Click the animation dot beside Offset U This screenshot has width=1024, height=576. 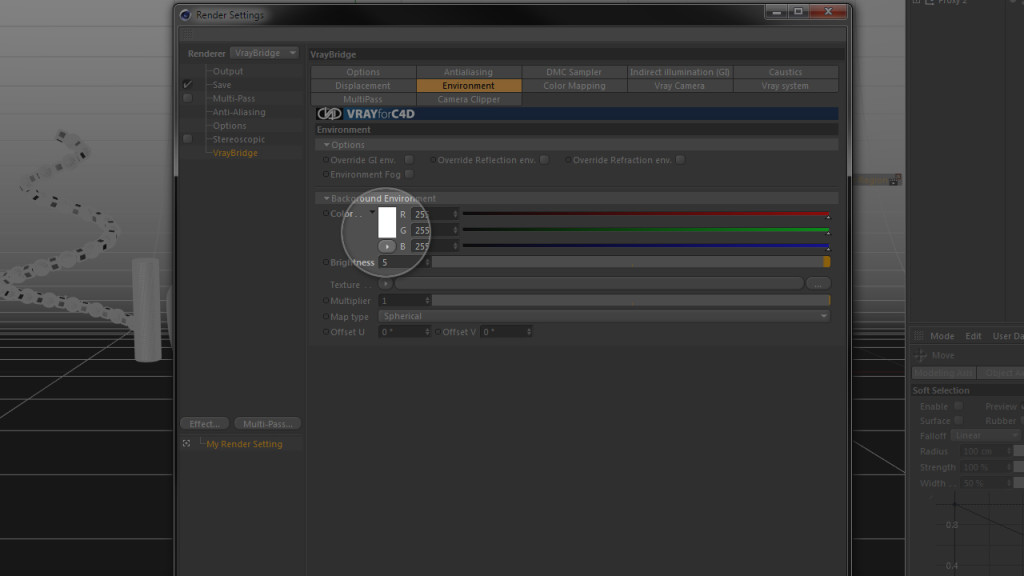pos(325,332)
